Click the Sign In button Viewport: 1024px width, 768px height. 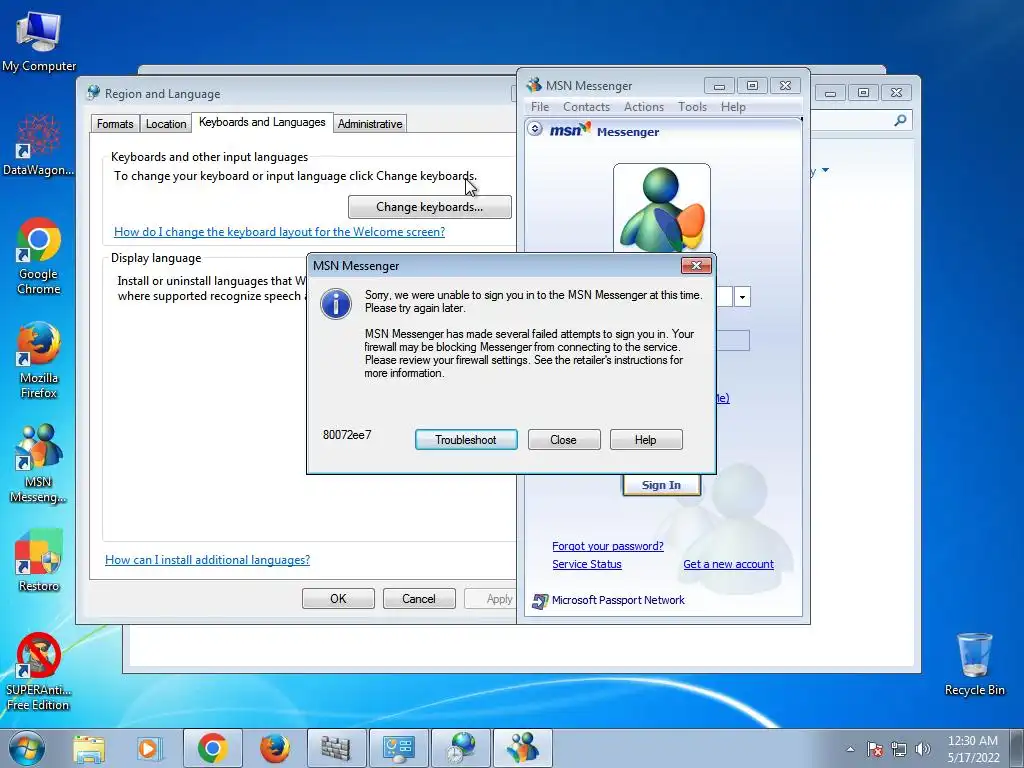(661, 485)
